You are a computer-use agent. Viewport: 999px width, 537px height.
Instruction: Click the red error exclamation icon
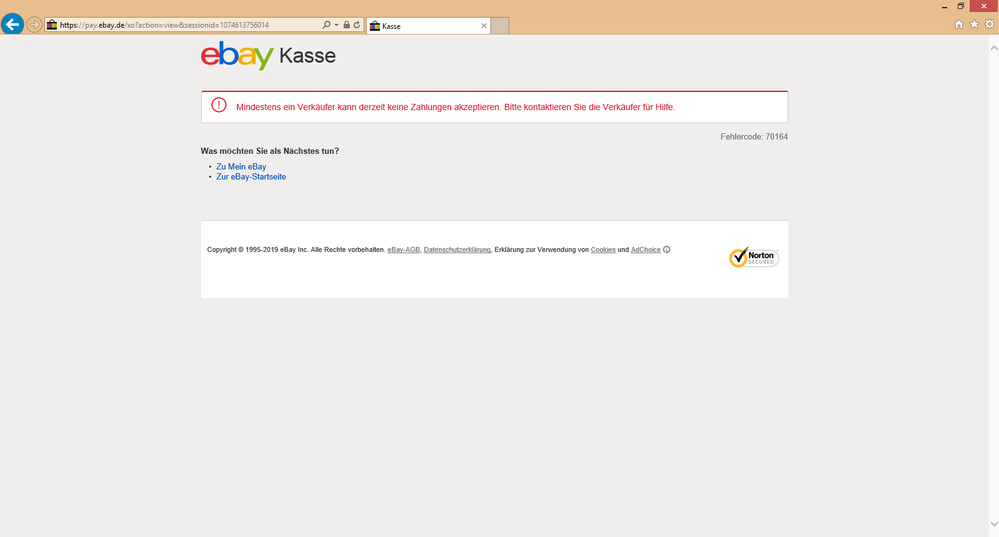point(219,105)
